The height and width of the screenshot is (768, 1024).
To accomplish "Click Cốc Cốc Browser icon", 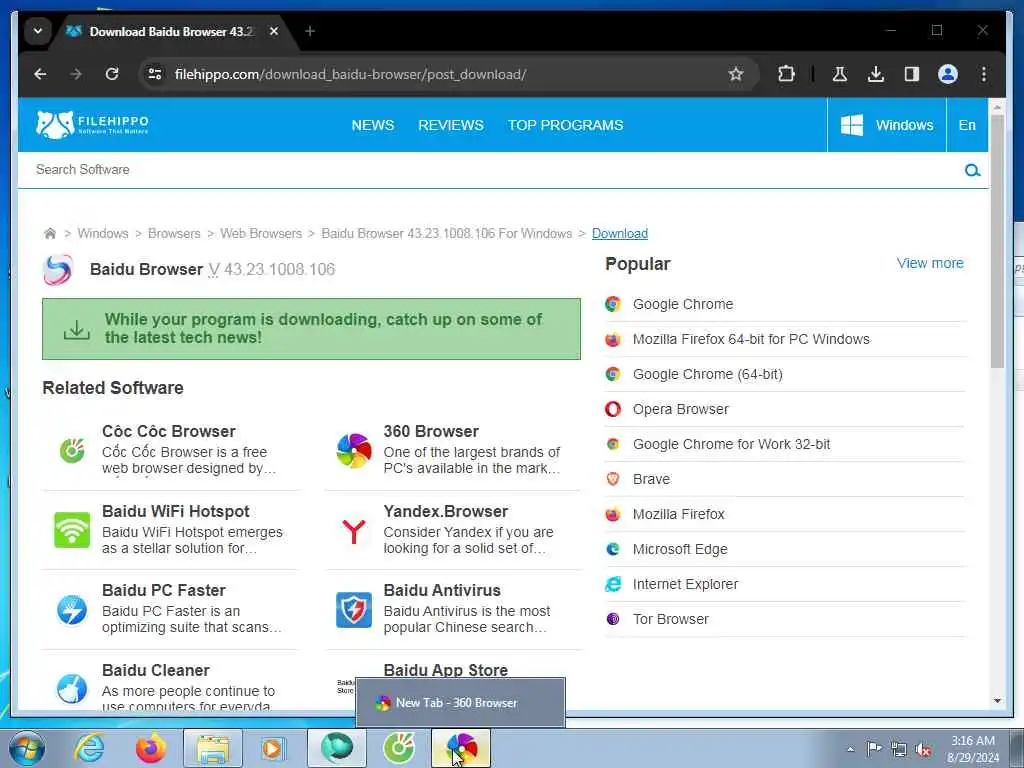I will pos(72,450).
